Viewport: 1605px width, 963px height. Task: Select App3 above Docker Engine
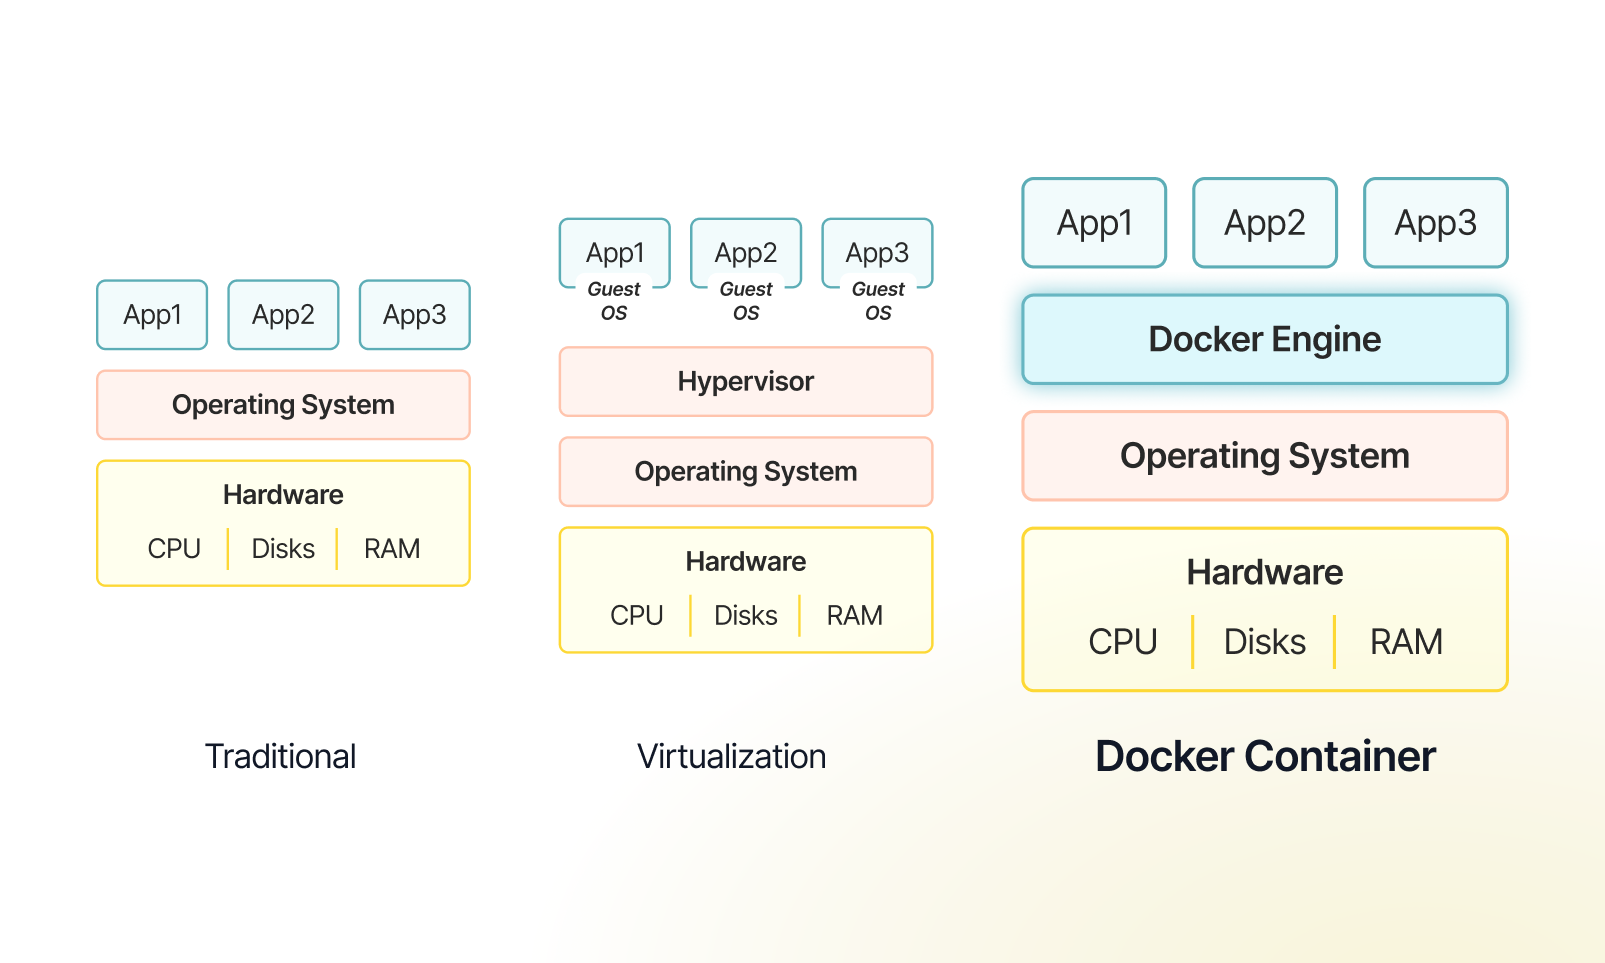[1435, 223]
